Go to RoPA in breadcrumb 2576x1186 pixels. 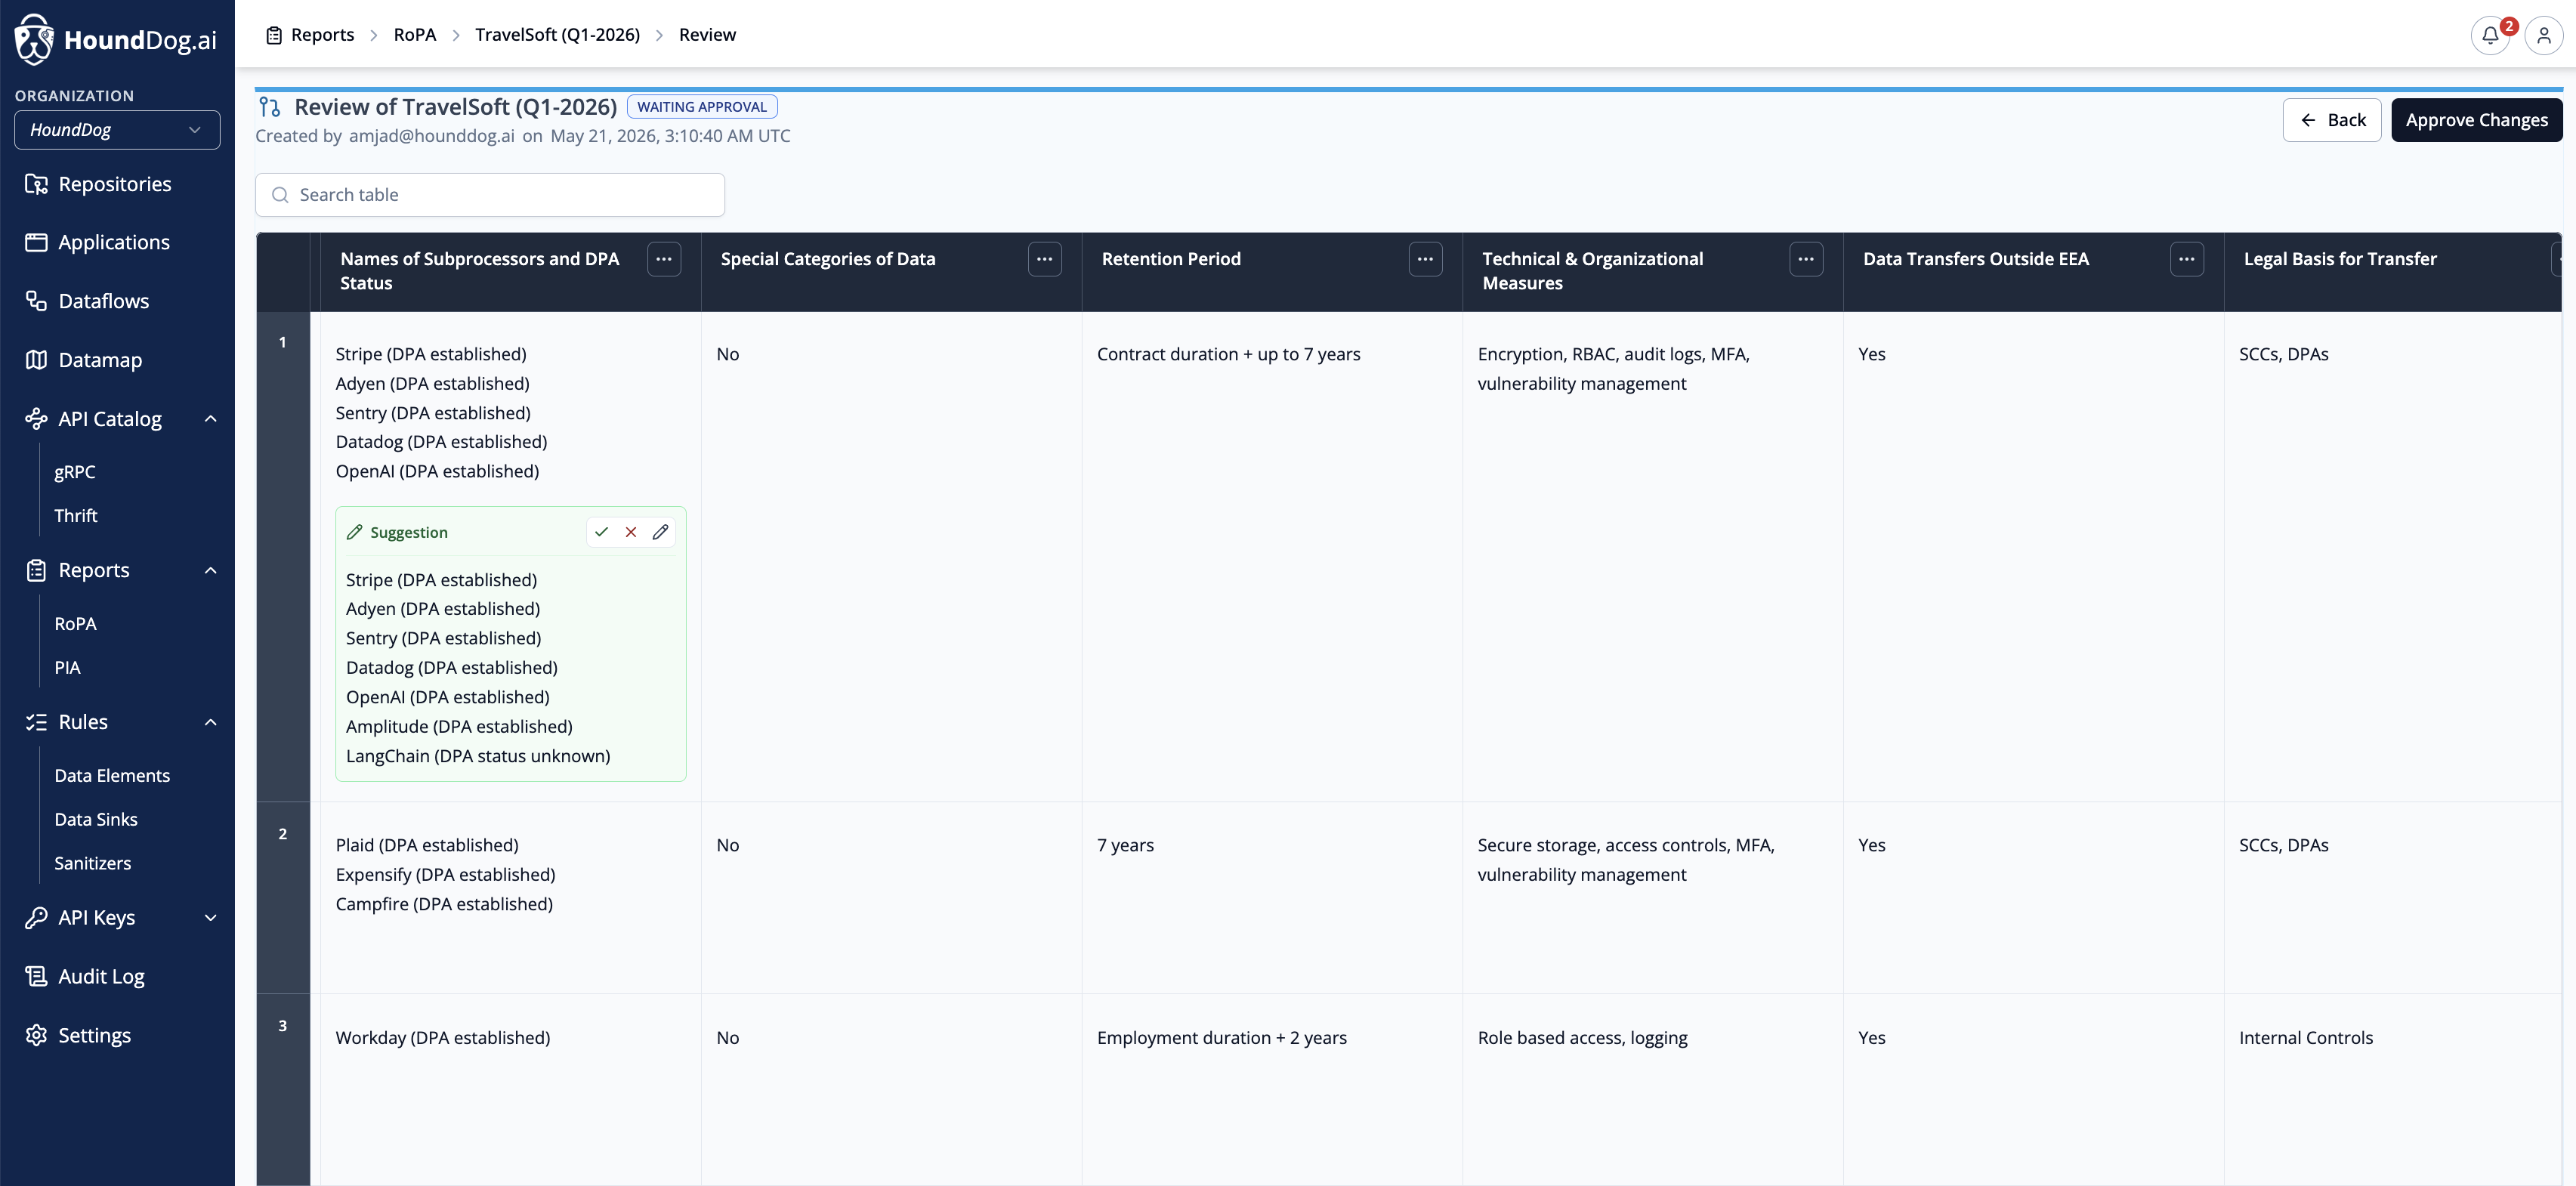pyautogui.click(x=415, y=35)
